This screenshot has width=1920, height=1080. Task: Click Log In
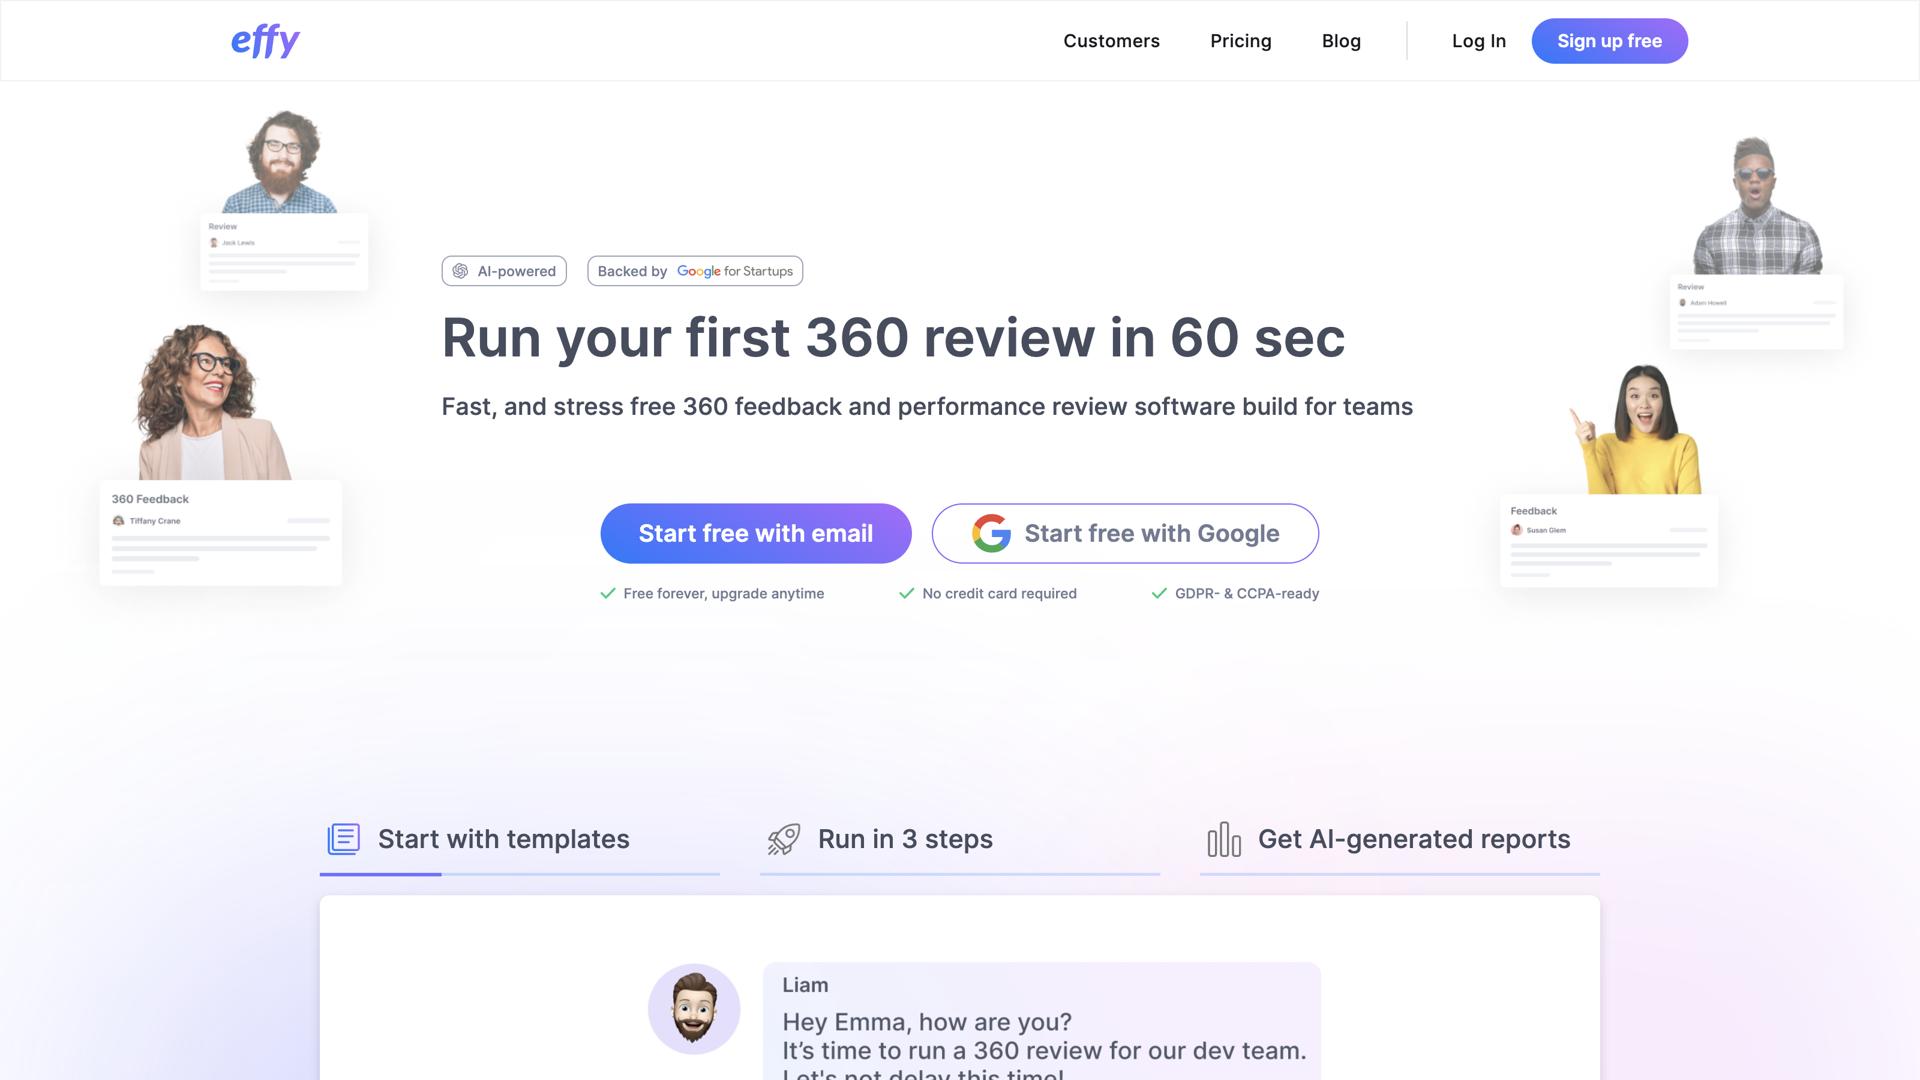pyautogui.click(x=1478, y=41)
